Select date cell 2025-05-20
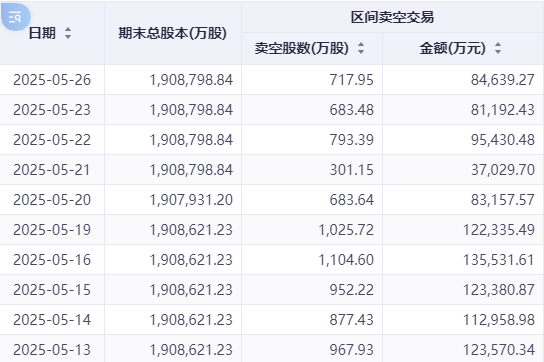The height and width of the screenshot is (362, 544). click(52, 200)
